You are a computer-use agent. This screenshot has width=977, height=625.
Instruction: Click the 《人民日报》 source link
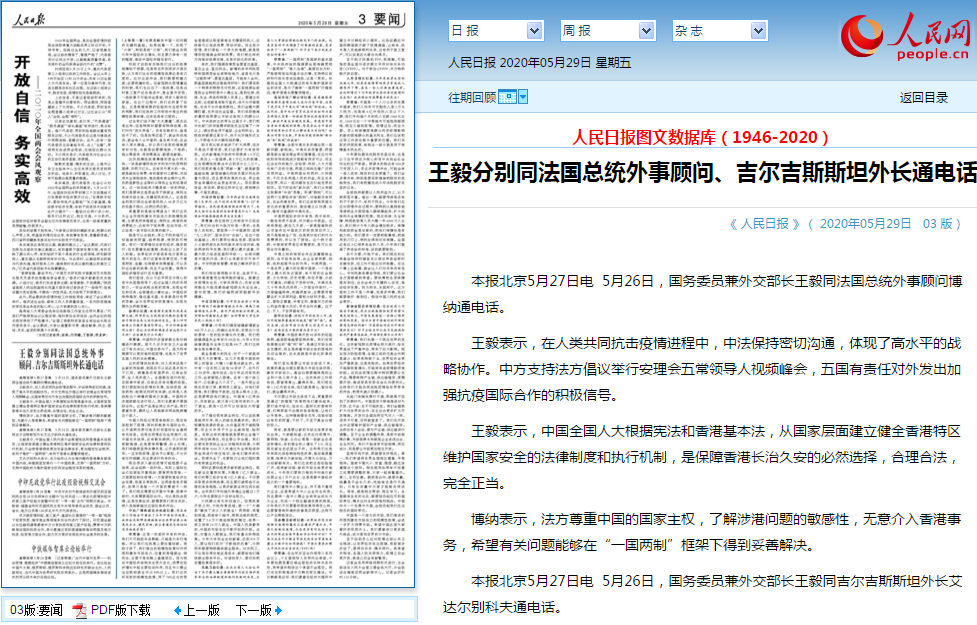765,224
